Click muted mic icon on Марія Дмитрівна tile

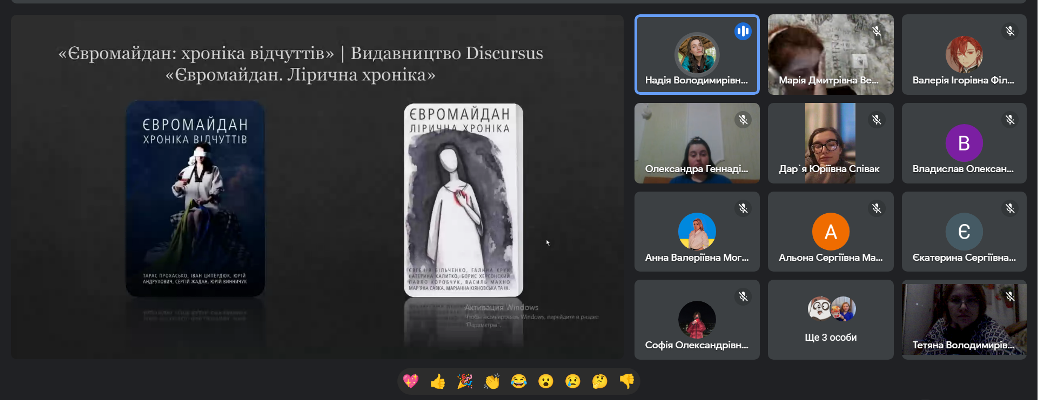(x=876, y=31)
